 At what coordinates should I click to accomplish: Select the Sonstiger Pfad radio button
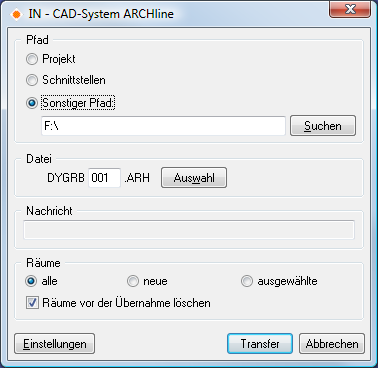click(32, 103)
